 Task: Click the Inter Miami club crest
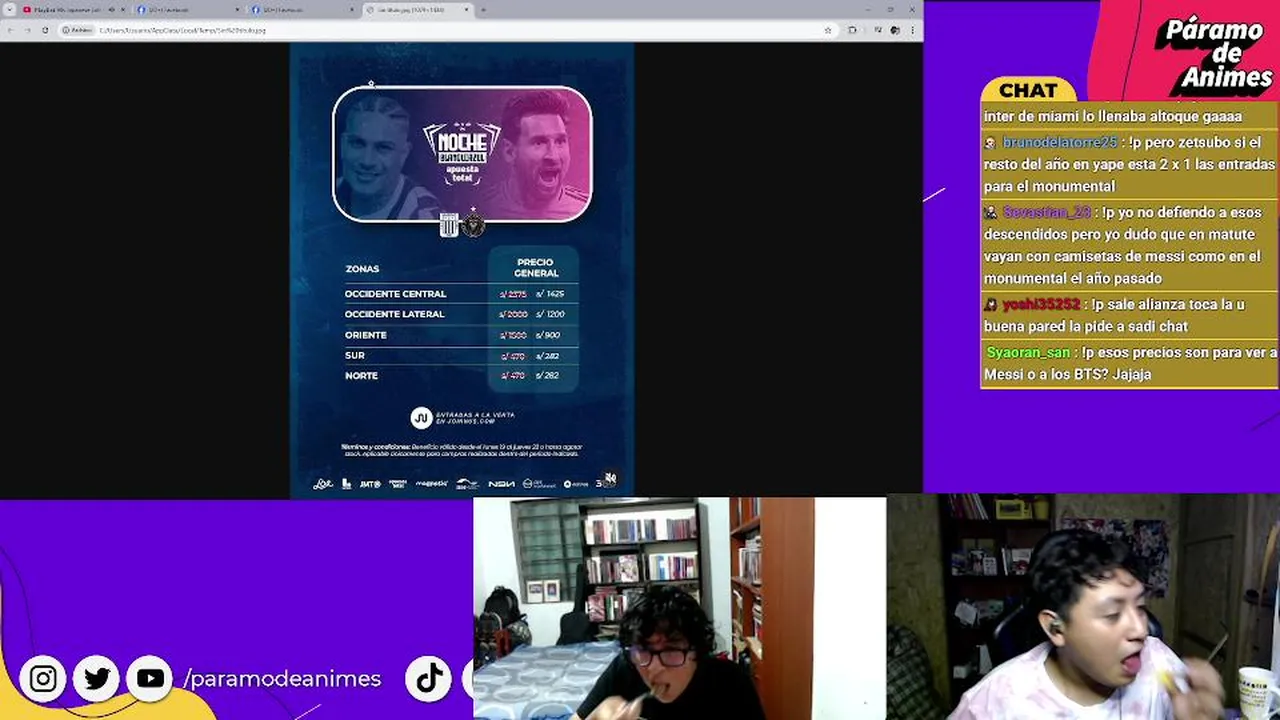pyautogui.click(x=473, y=225)
